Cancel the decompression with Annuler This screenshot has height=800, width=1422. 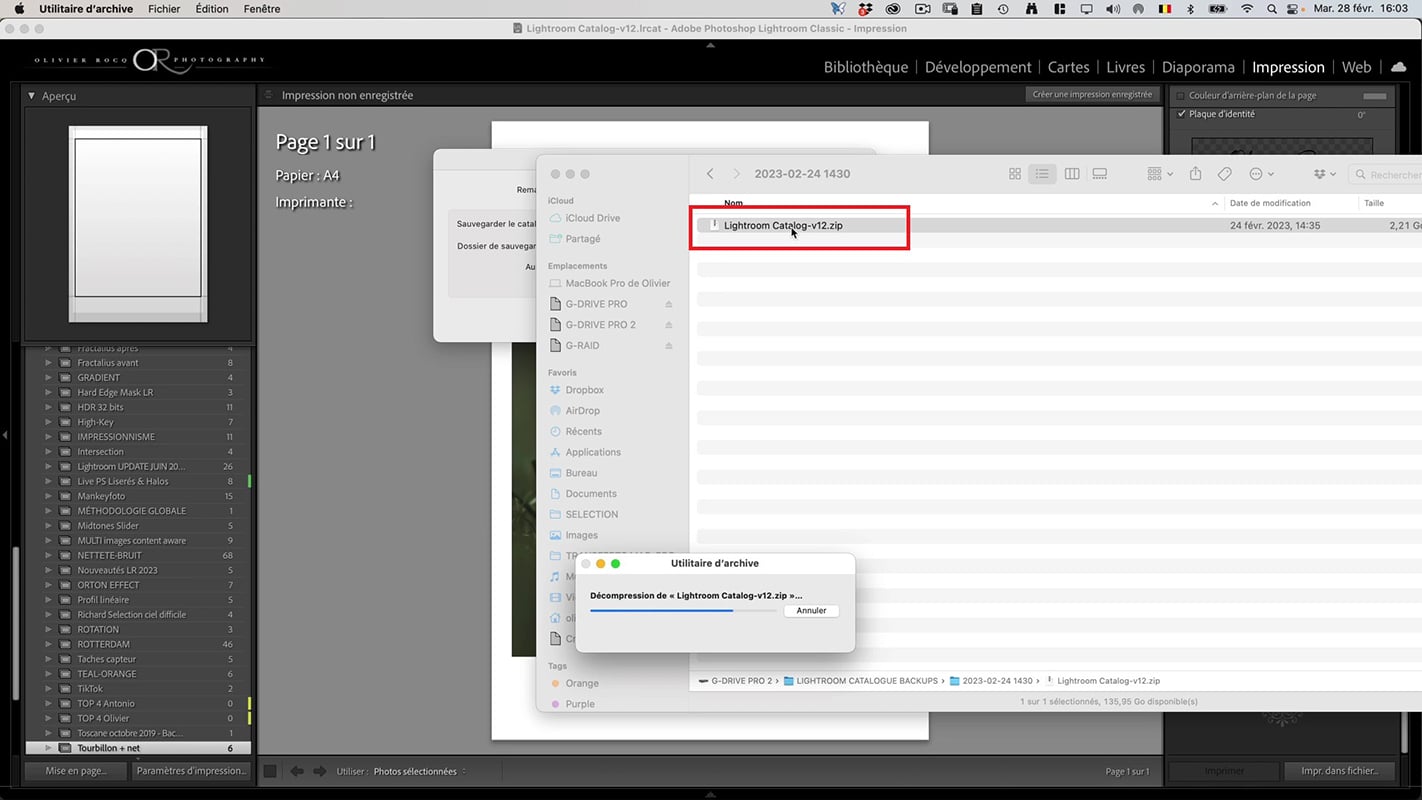(811, 611)
